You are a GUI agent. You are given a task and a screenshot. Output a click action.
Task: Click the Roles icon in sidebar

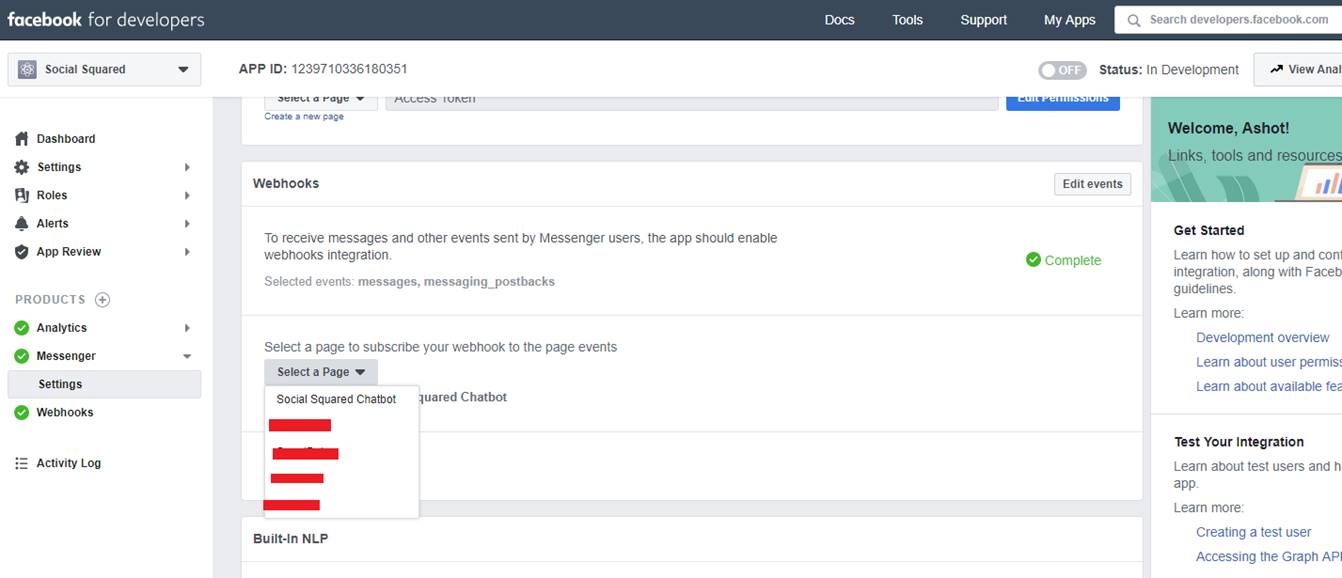point(22,195)
